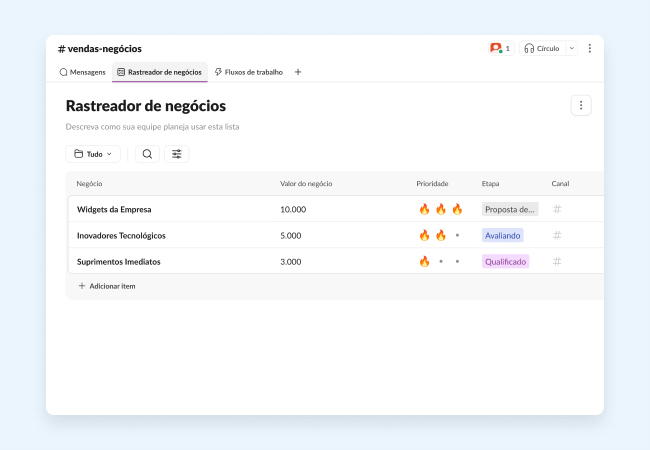This screenshot has width=650, height=450.
Task: Click the search icon in list toolbar
Action: (147, 154)
